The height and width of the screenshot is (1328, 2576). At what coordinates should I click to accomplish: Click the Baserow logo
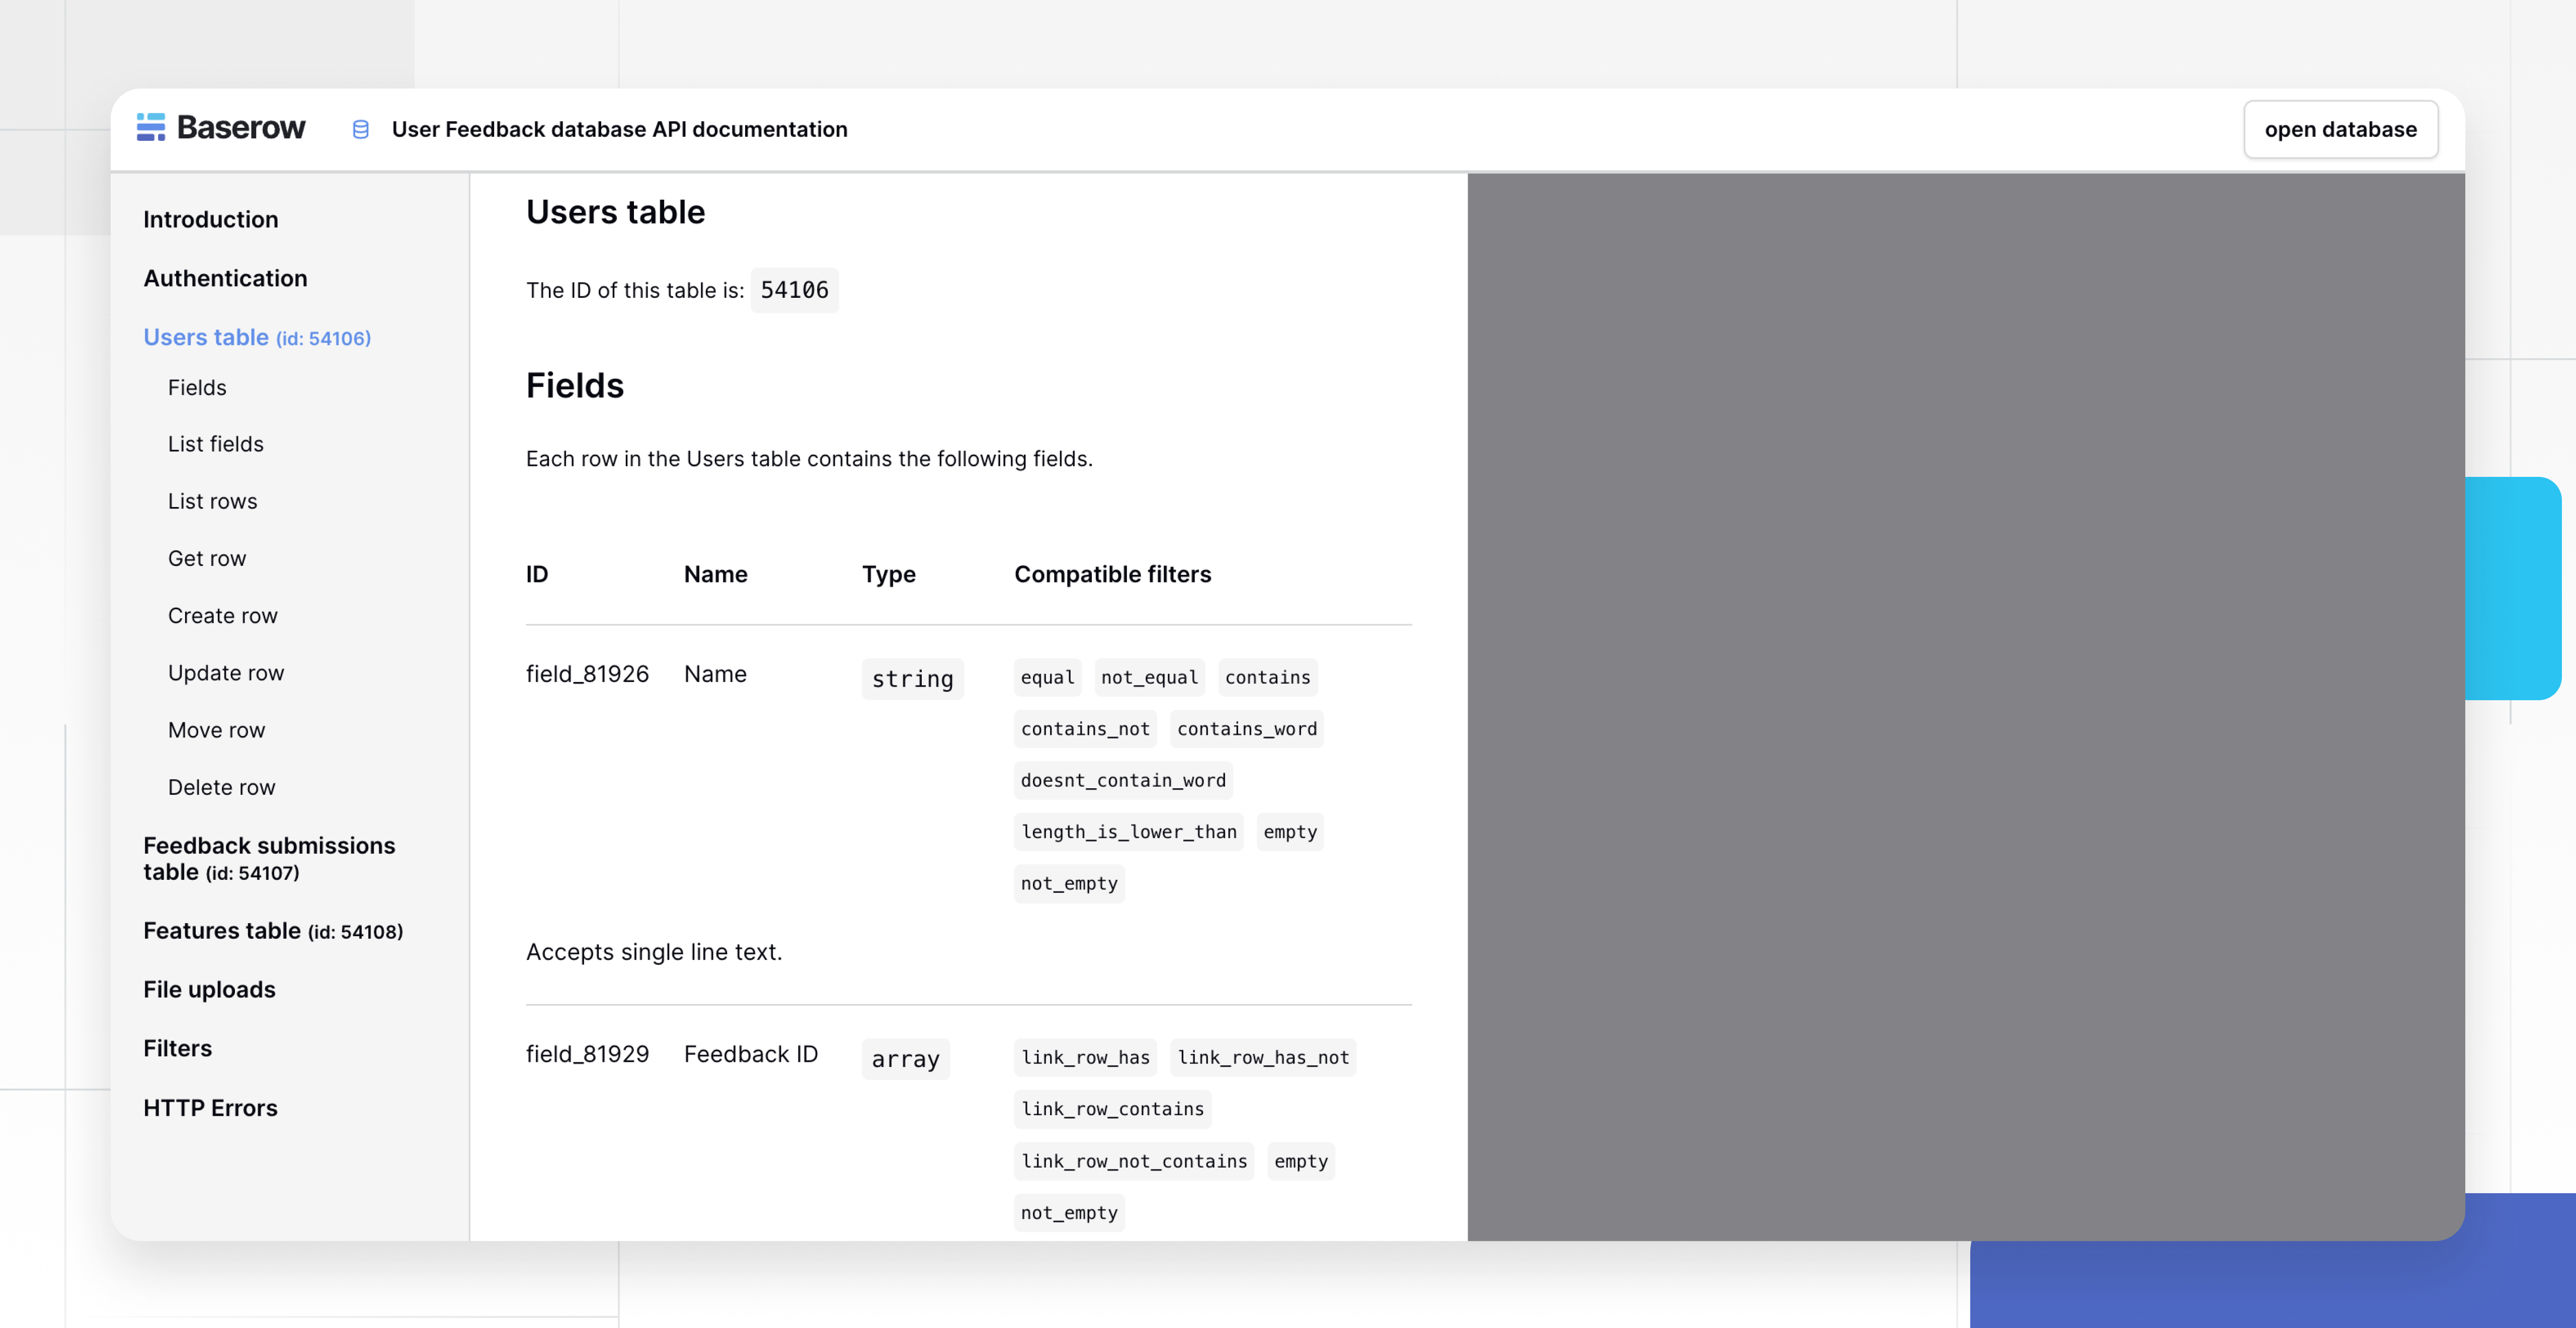coord(221,128)
